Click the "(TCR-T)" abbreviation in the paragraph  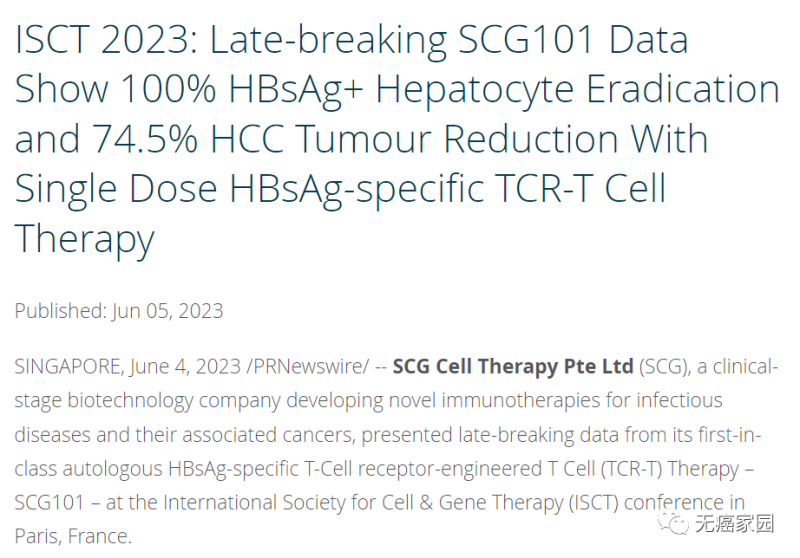(631, 469)
